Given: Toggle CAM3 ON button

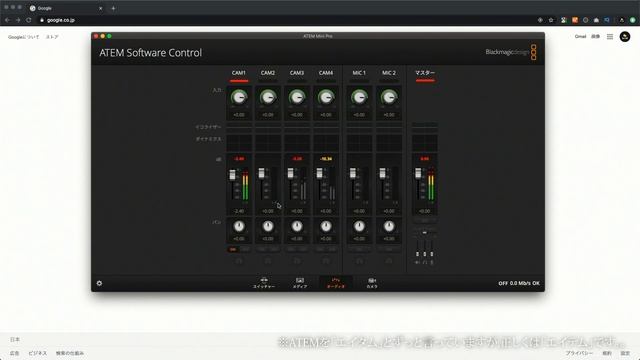Looking at the screenshot, I should [x=291, y=249].
